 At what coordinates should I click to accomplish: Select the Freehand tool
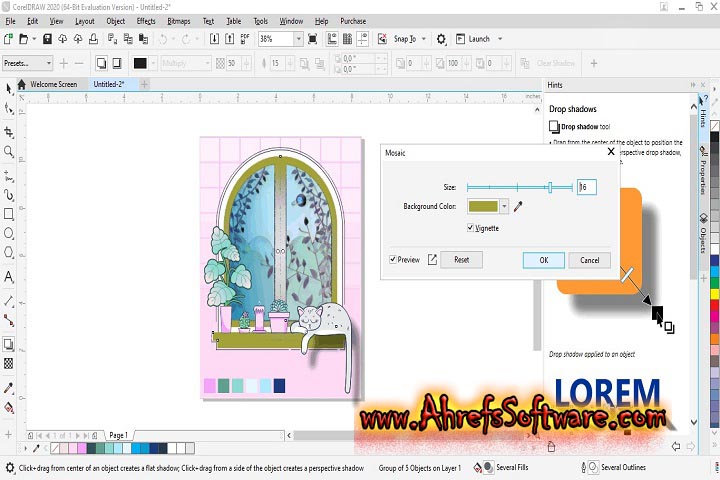click(x=8, y=176)
